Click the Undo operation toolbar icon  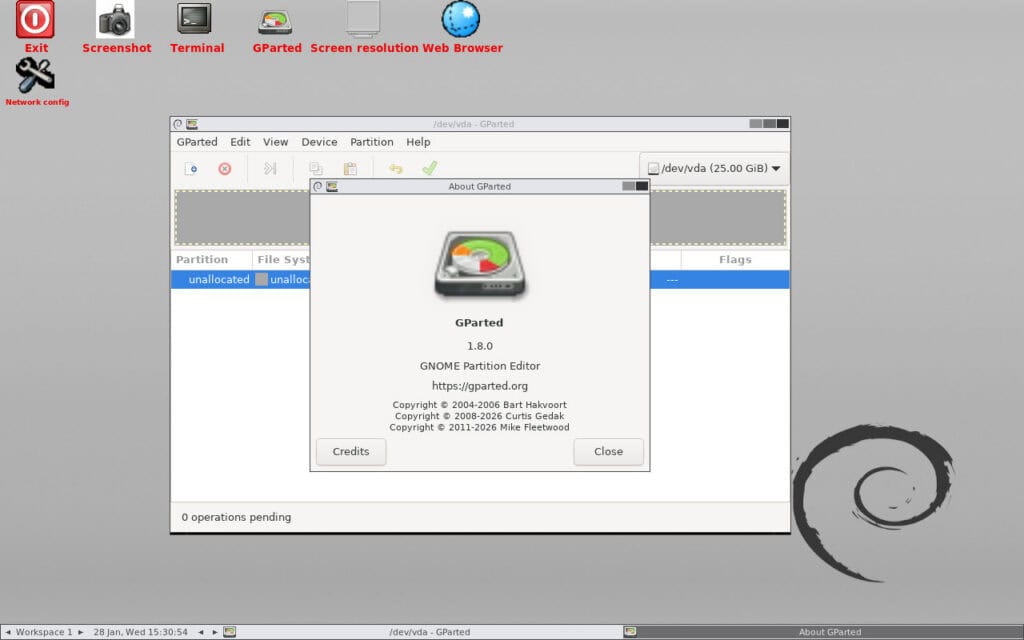coord(396,168)
